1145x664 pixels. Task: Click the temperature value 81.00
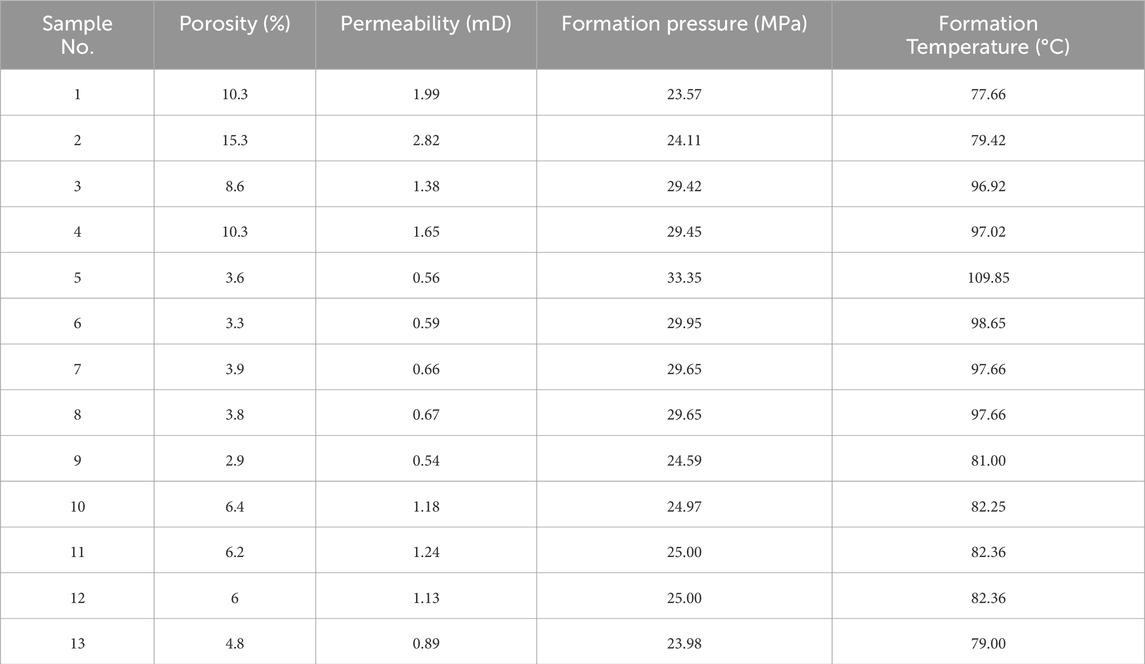coord(988,462)
